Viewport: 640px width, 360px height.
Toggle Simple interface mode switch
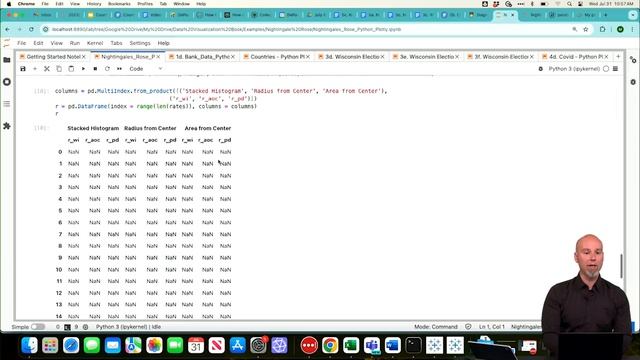(38, 327)
